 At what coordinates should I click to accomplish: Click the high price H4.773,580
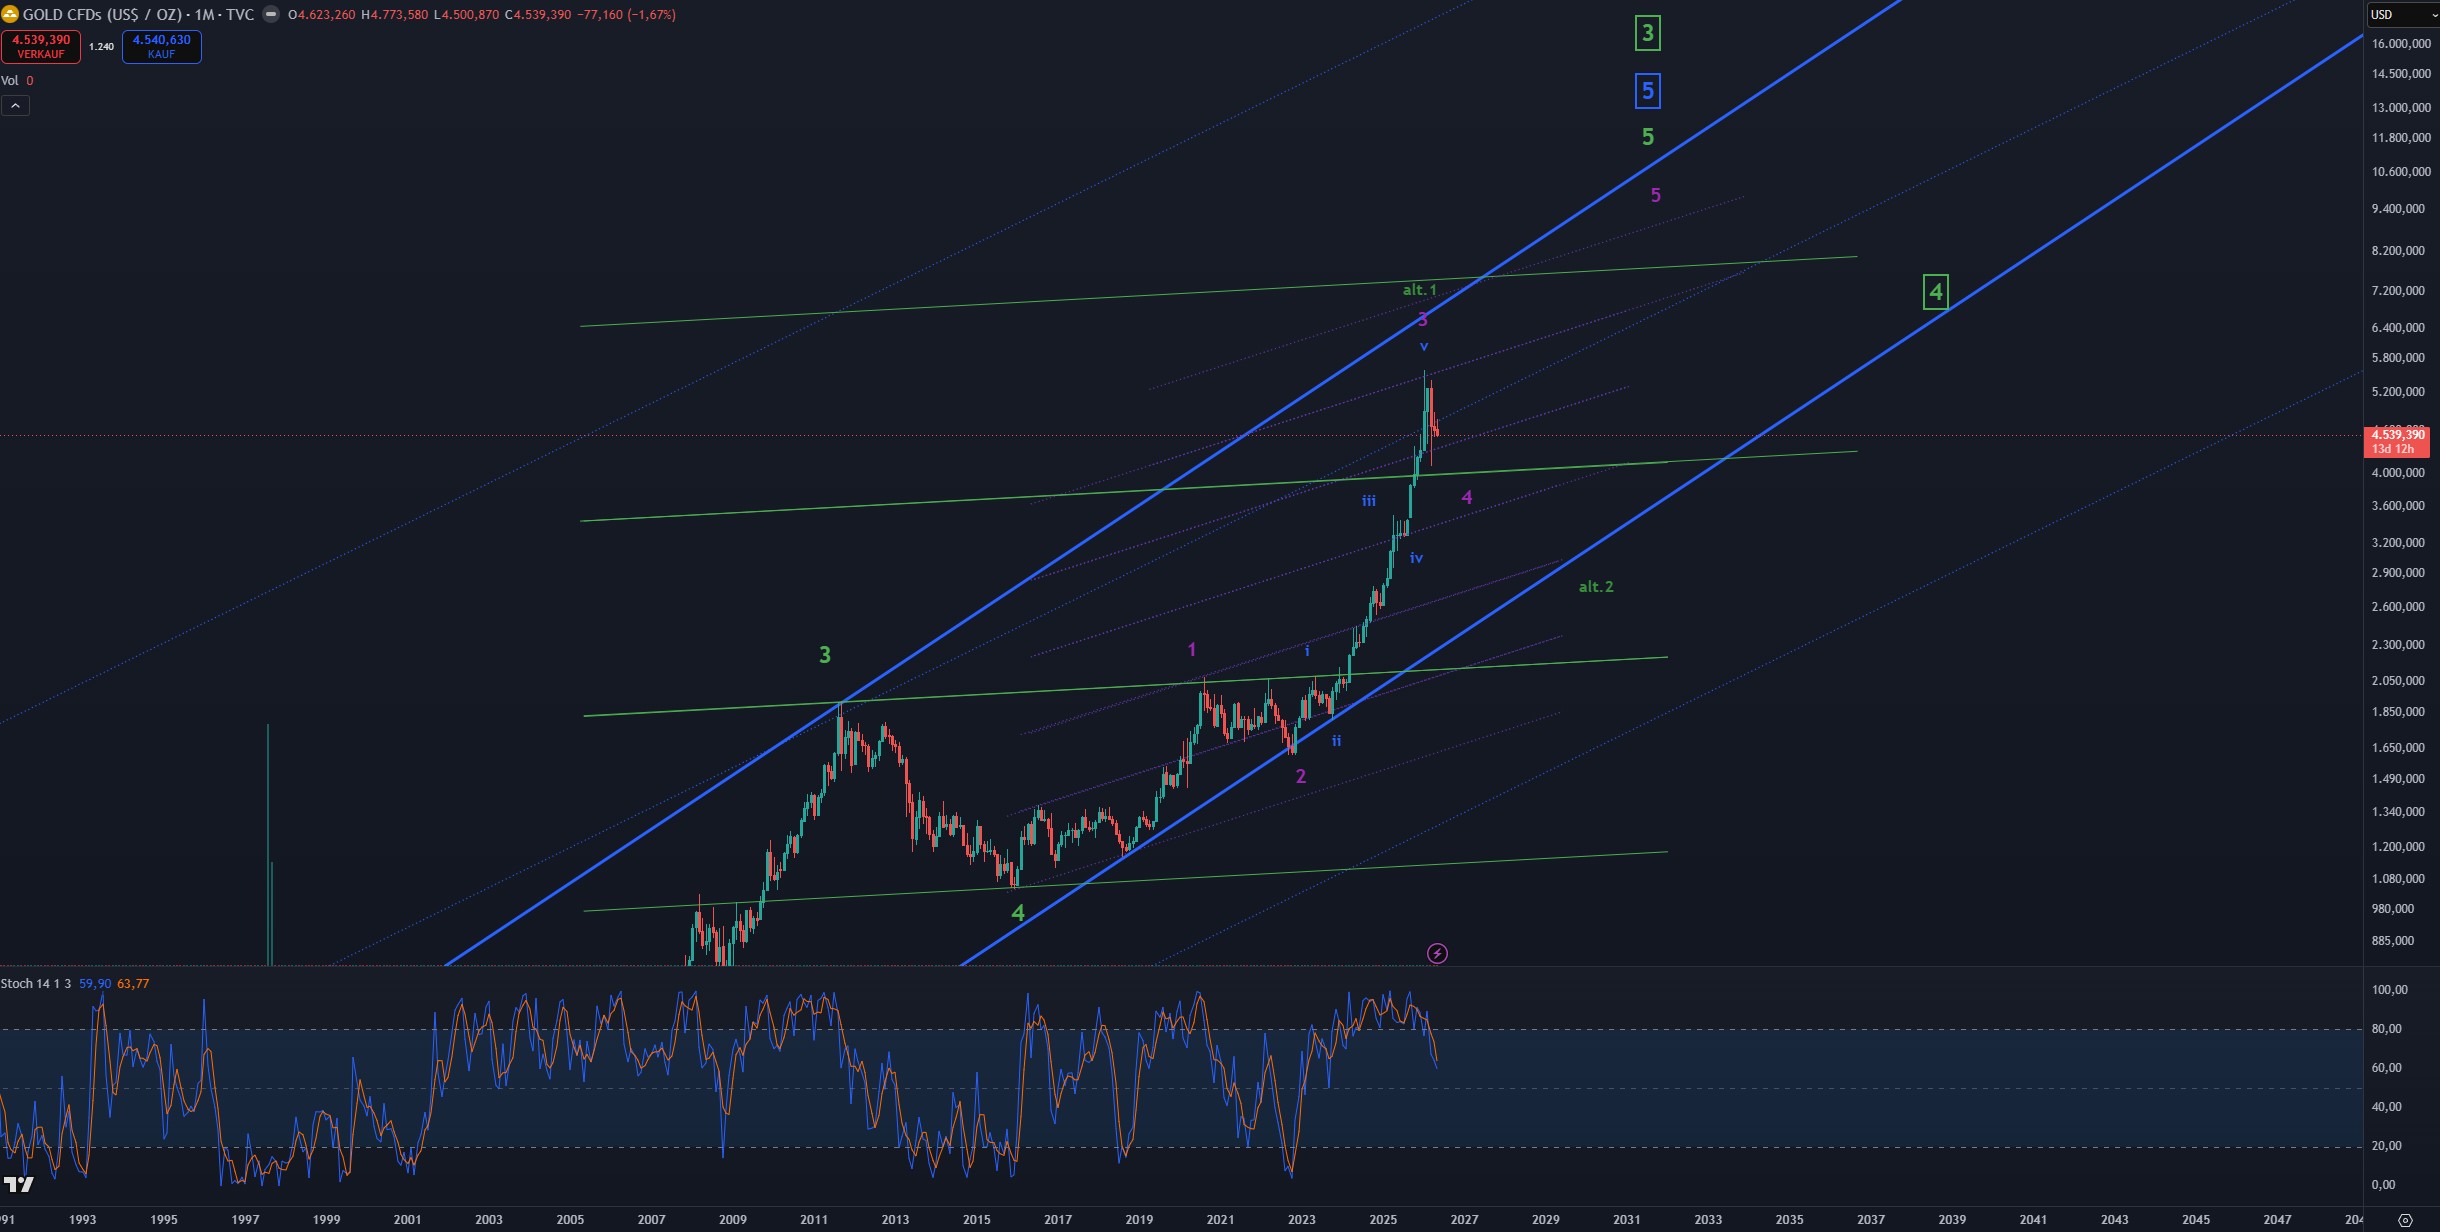394,15
